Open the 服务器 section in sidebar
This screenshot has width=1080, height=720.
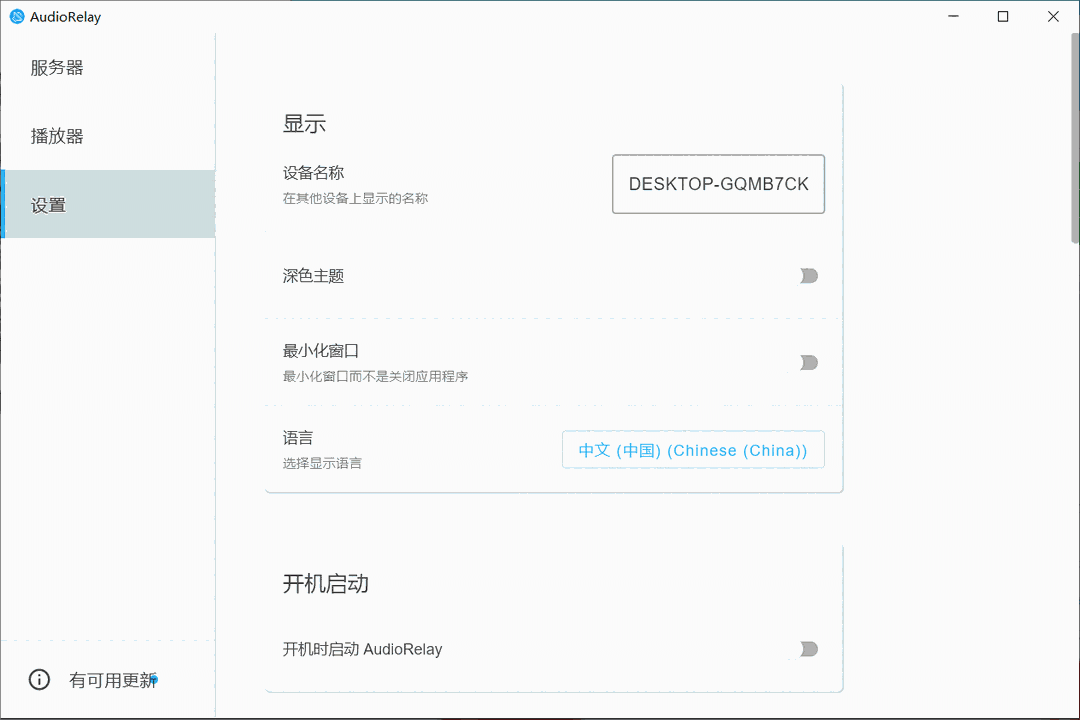(x=56, y=67)
